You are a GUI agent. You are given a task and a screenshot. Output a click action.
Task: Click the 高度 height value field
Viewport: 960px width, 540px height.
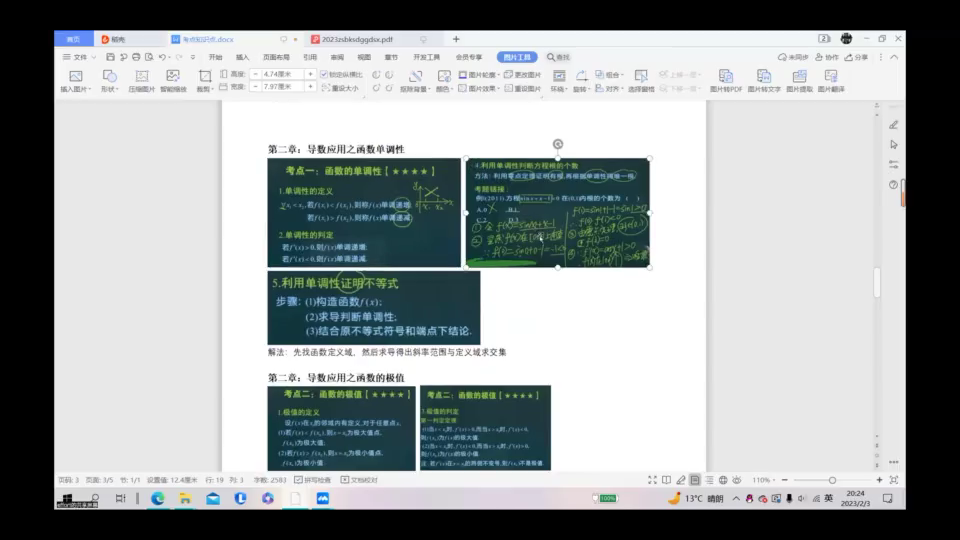[282, 74]
